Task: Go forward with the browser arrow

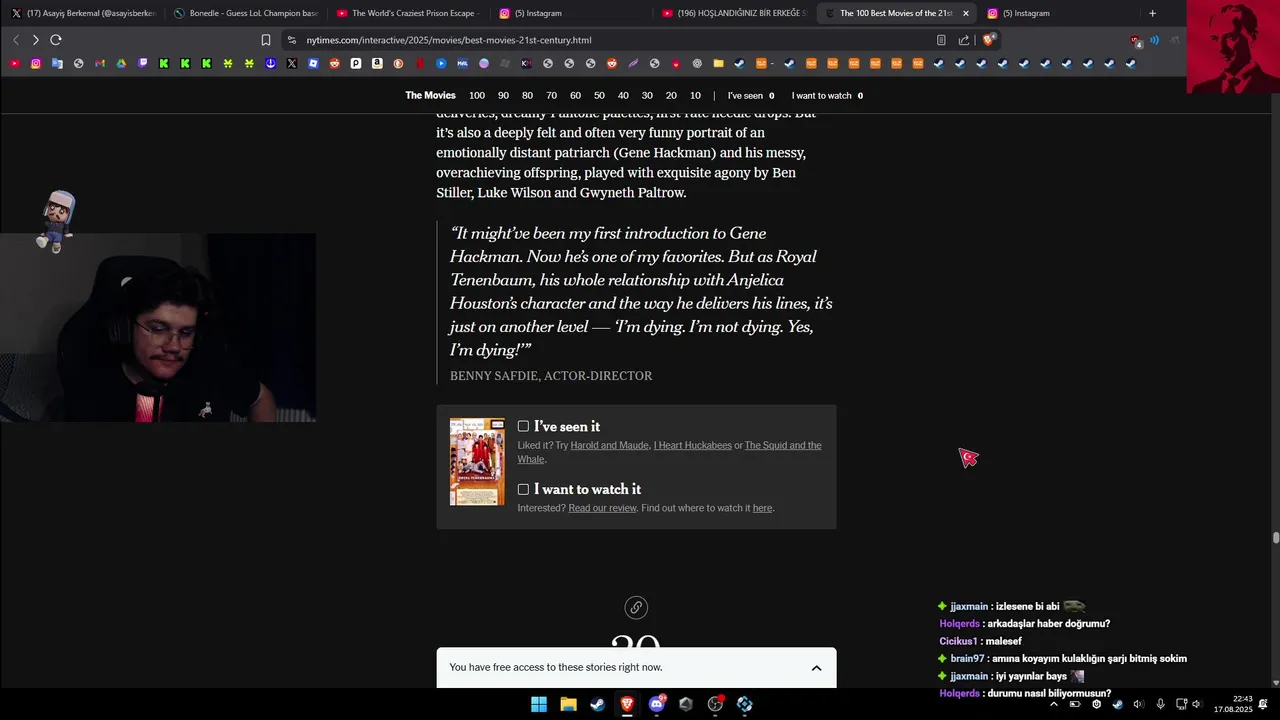Action: [35, 40]
